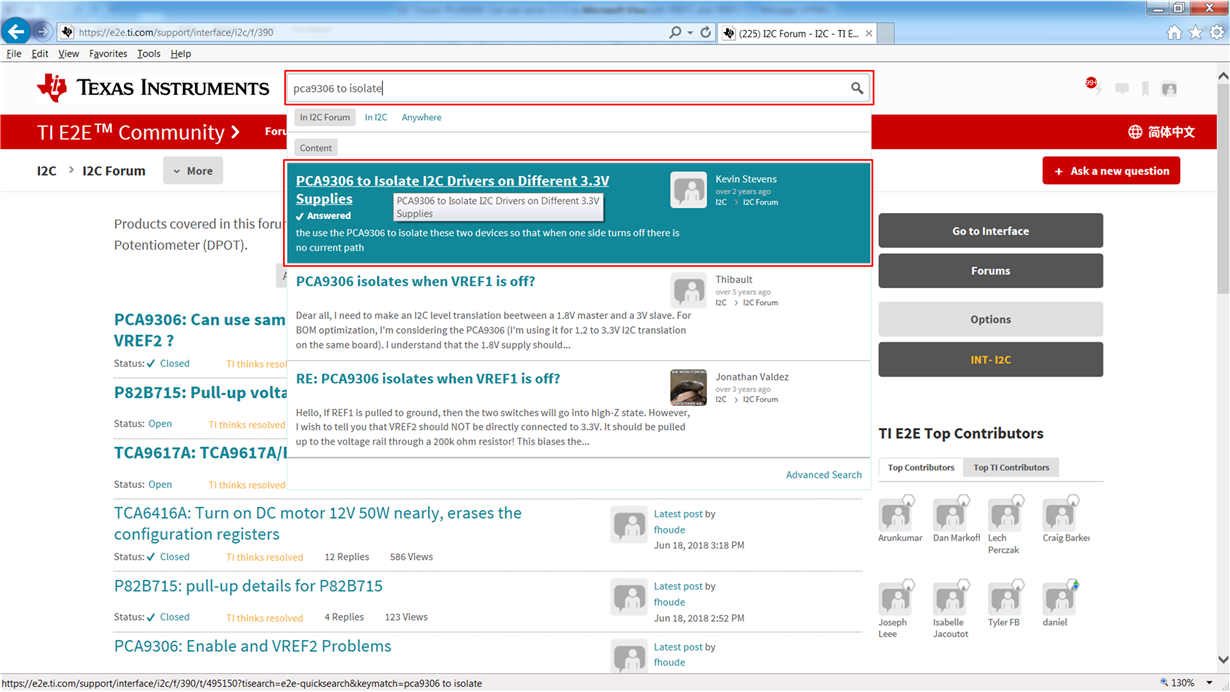This screenshot has width=1230, height=692.
Task: Click the daniel contributor avatar
Action: point(1059,598)
